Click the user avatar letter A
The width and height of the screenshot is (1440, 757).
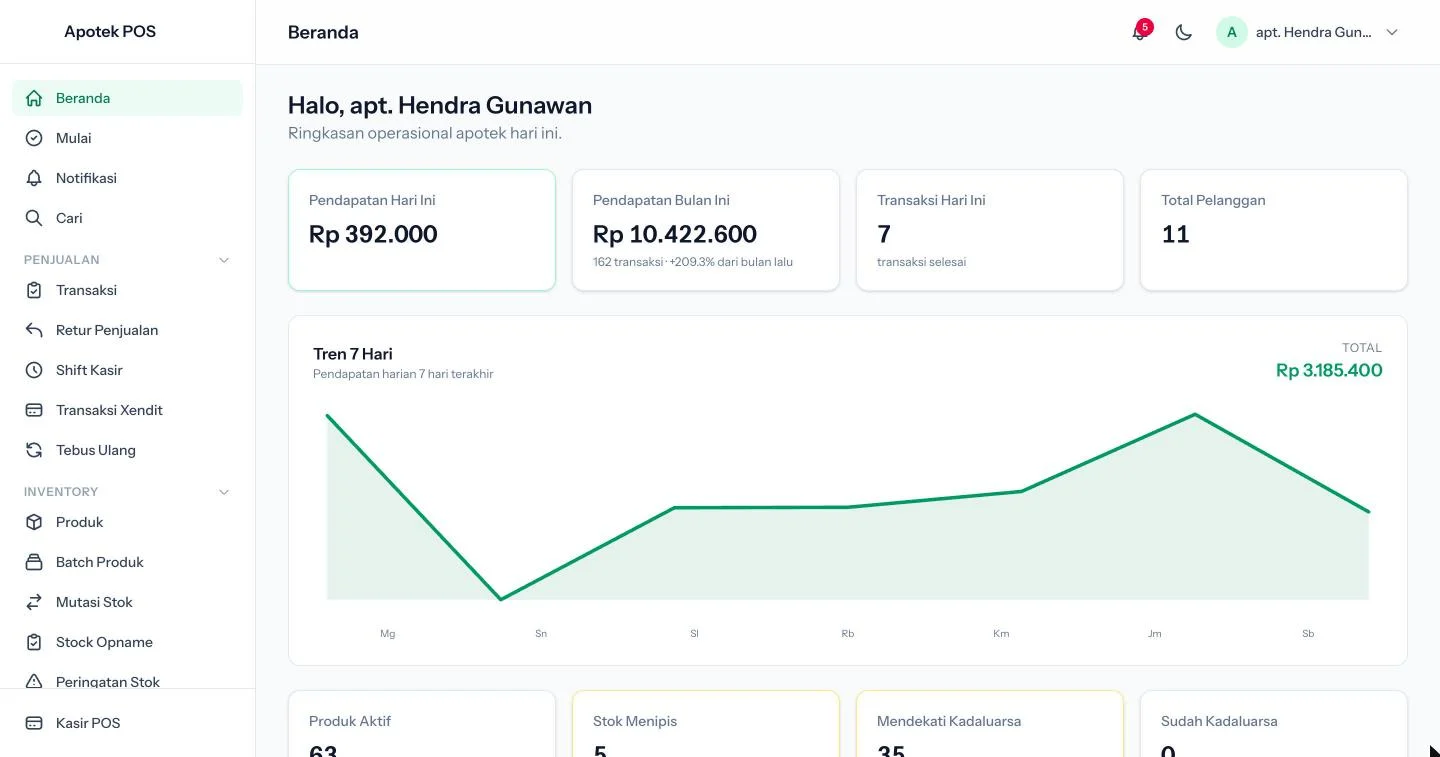(1232, 32)
